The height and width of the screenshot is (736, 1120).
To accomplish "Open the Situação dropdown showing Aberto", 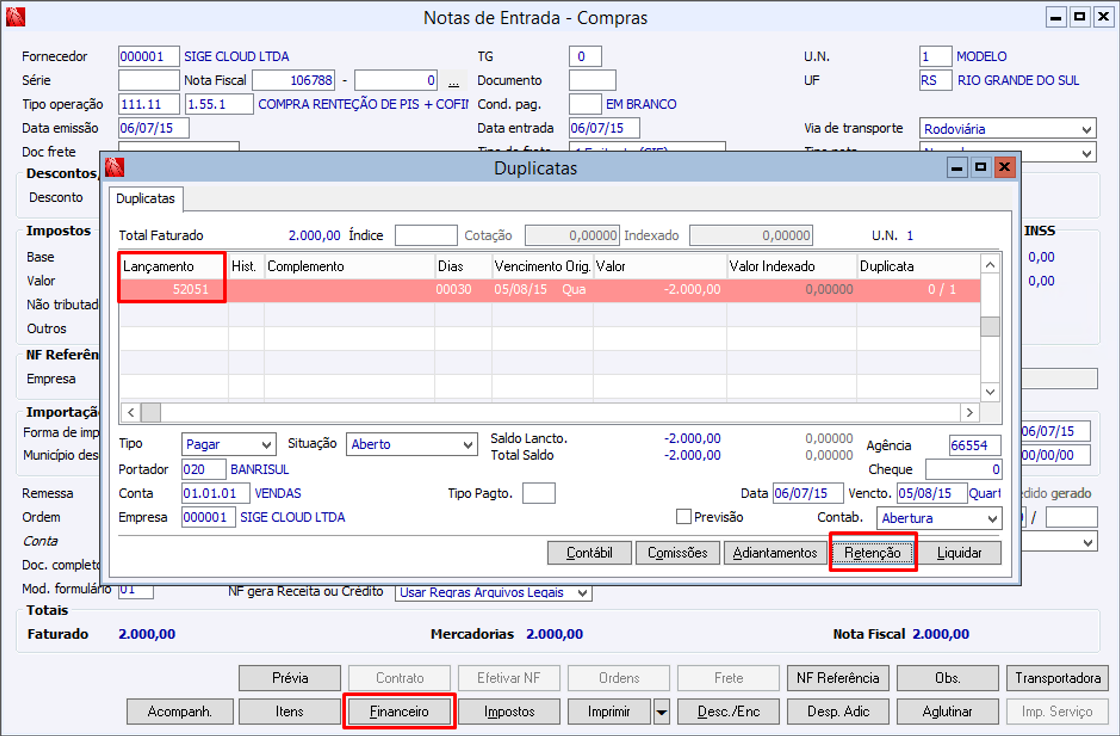I will click(x=468, y=445).
